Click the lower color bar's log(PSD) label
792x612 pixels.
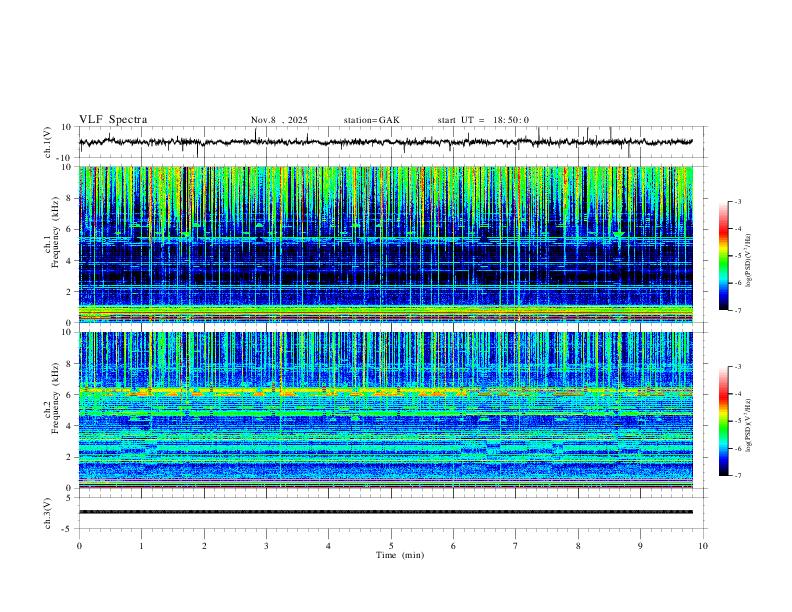click(749, 426)
